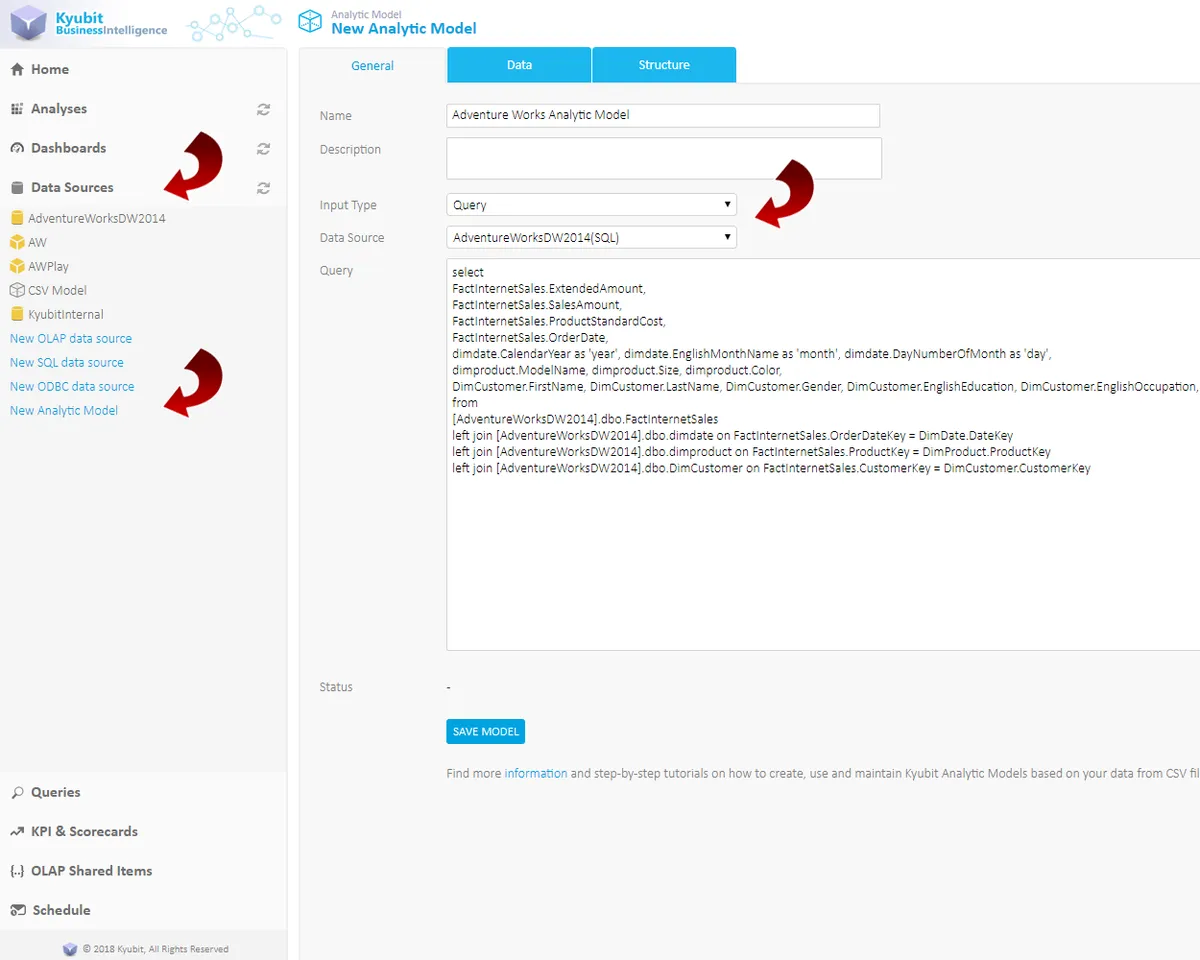Select the KyubitInternal data source
Viewport: 1200px width, 960px height.
66,314
